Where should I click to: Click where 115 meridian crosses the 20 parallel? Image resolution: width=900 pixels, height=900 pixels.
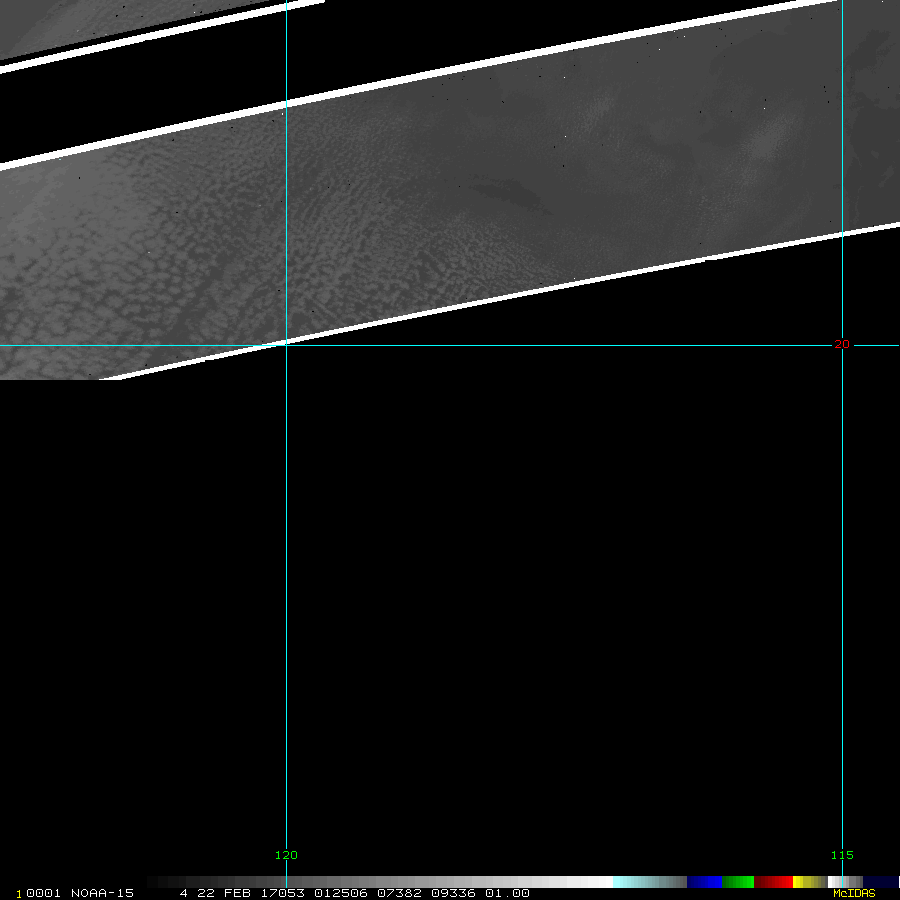point(842,346)
